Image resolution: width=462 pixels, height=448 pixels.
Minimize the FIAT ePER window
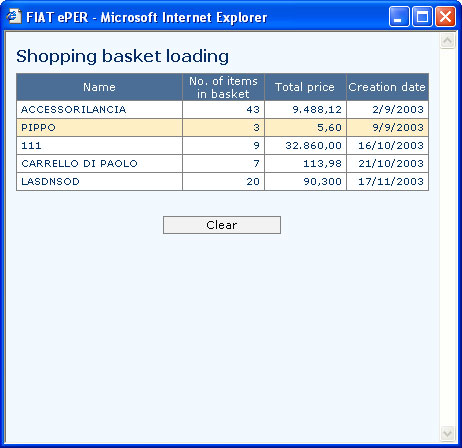(x=399, y=16)
